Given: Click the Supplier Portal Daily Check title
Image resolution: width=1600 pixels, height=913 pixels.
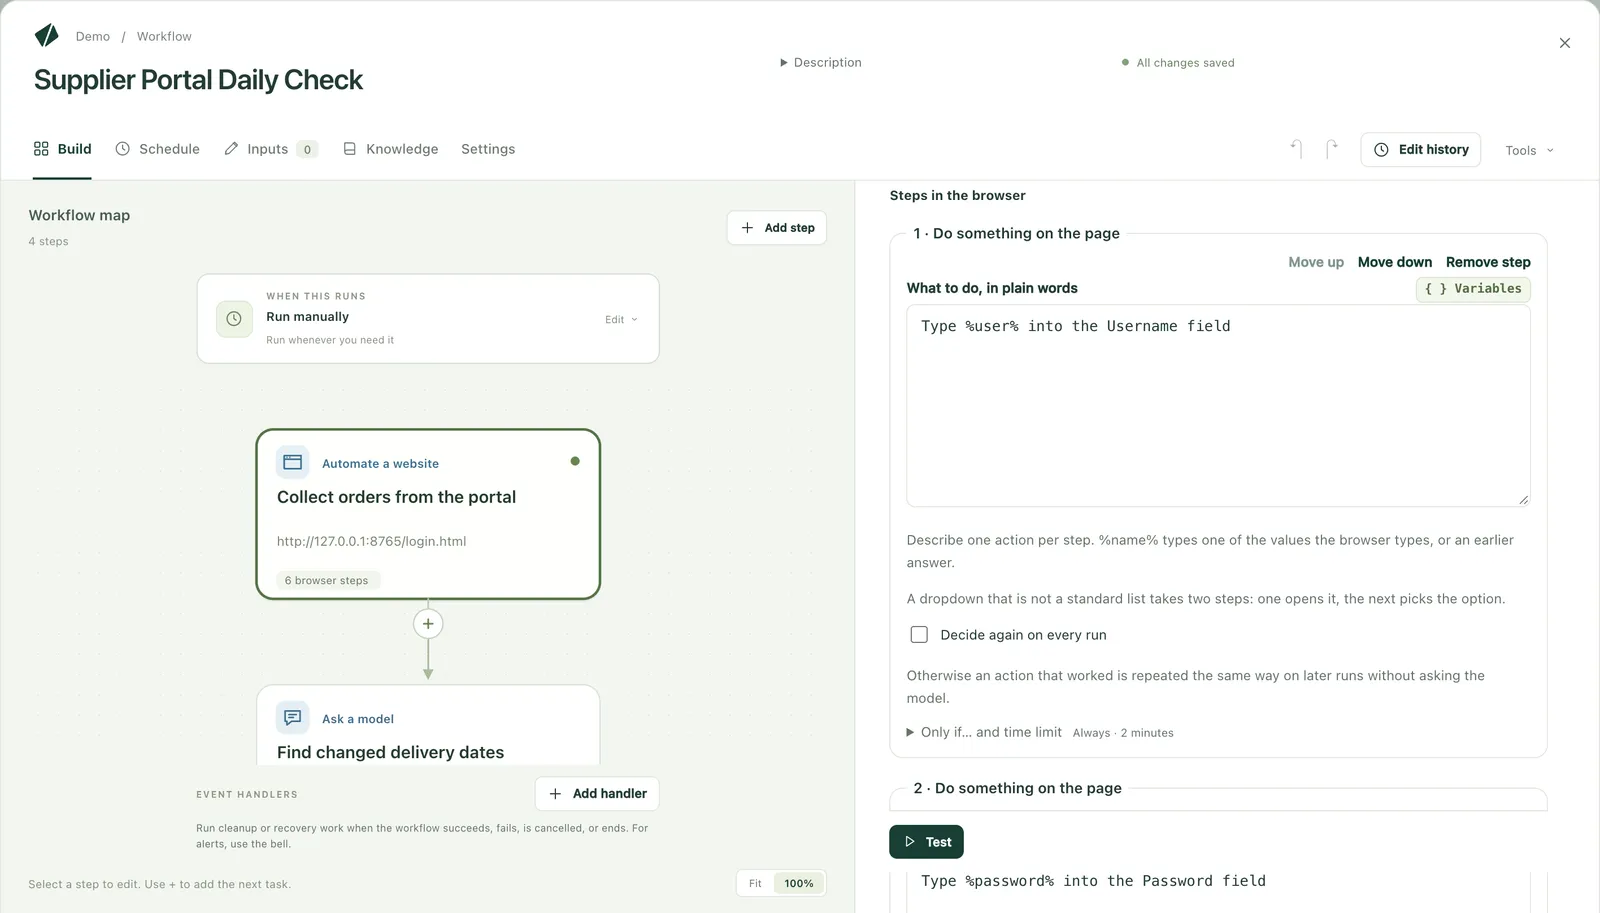Looking at the screenshot, I should 198,80.
